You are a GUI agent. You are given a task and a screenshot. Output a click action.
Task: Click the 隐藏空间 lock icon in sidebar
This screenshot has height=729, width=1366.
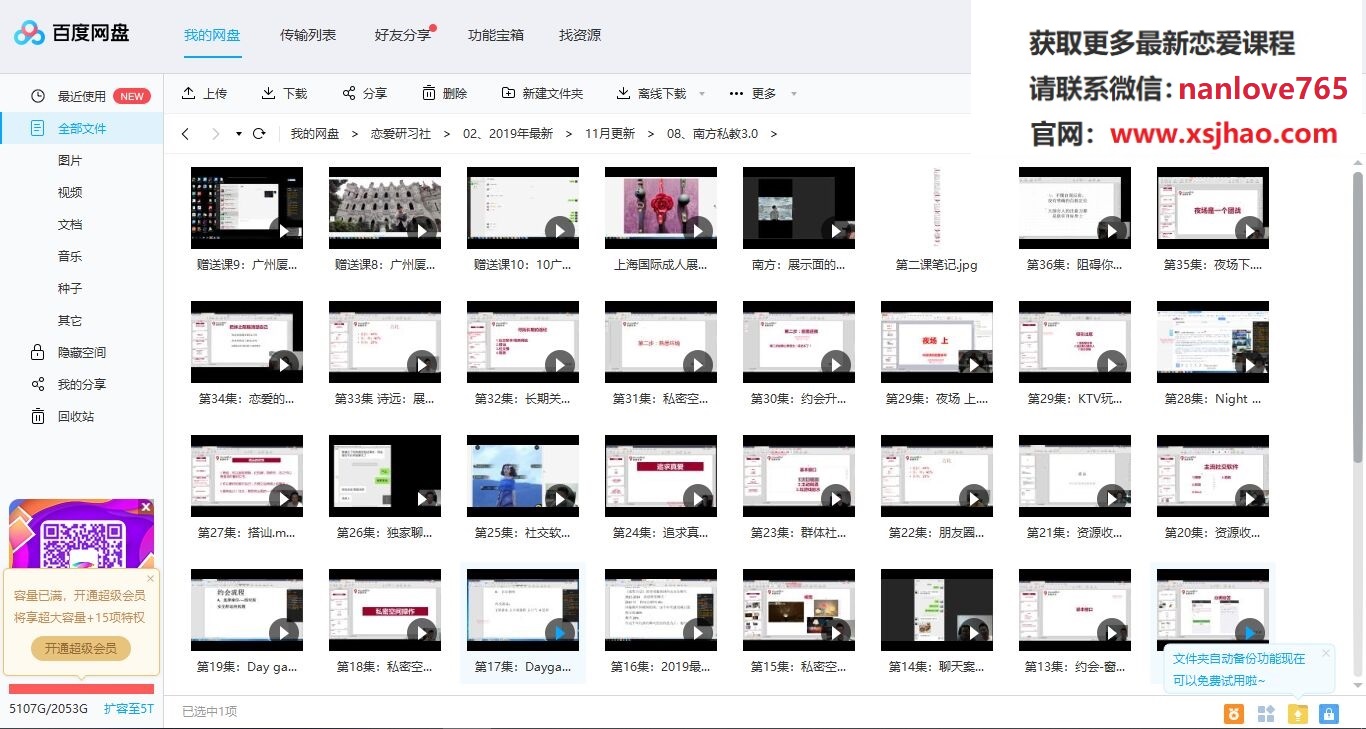(x=38, y=352)
